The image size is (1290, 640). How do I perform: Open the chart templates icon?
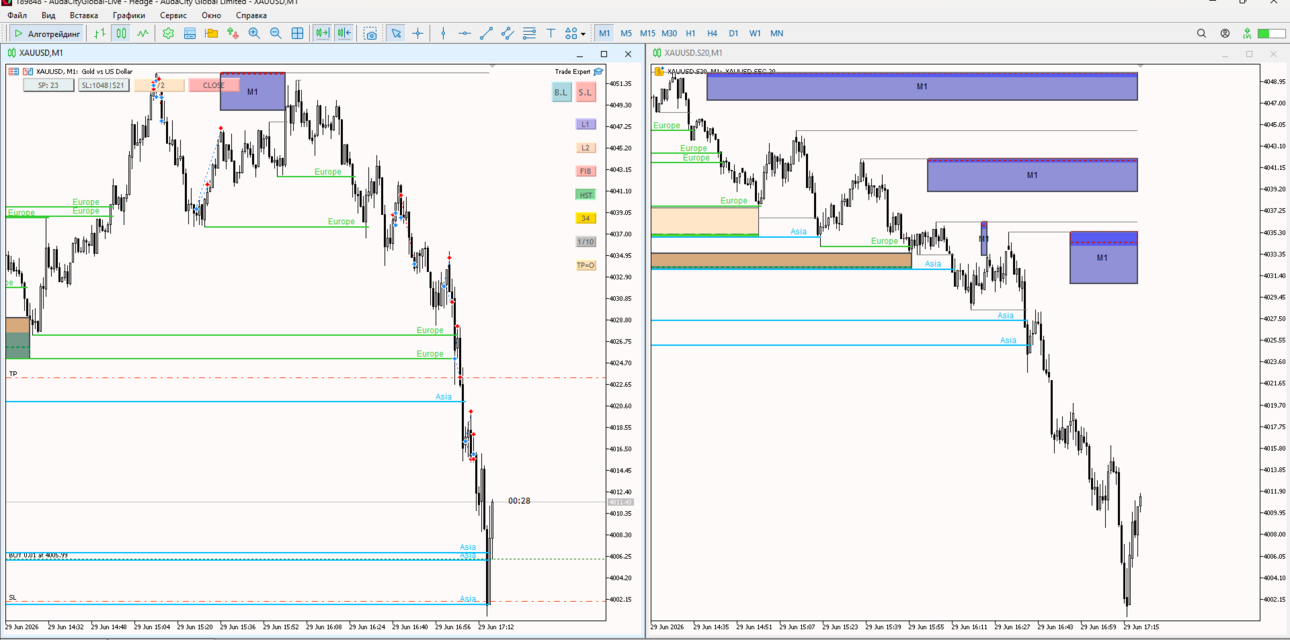click(190, 33)
